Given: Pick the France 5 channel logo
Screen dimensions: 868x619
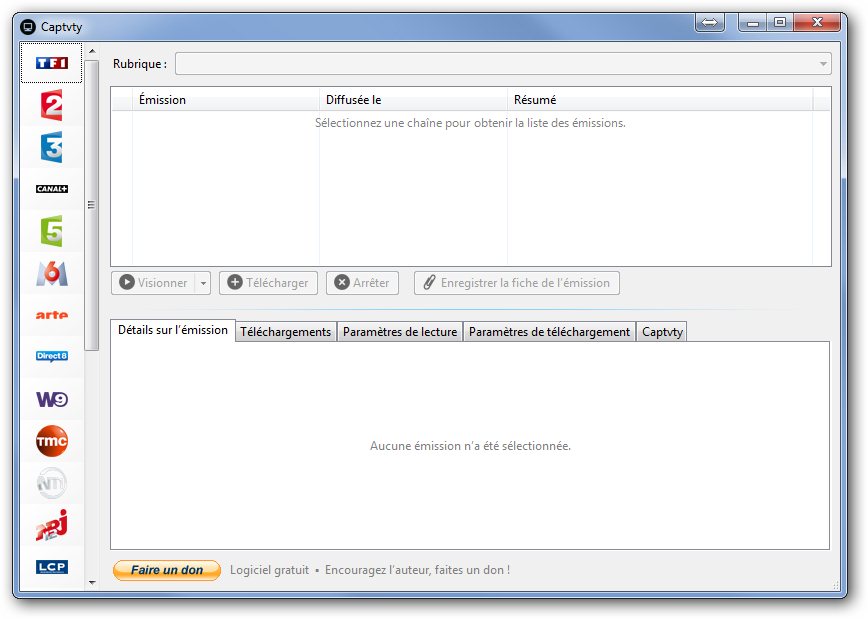Looking at the screenshot, I should [52, 231].
